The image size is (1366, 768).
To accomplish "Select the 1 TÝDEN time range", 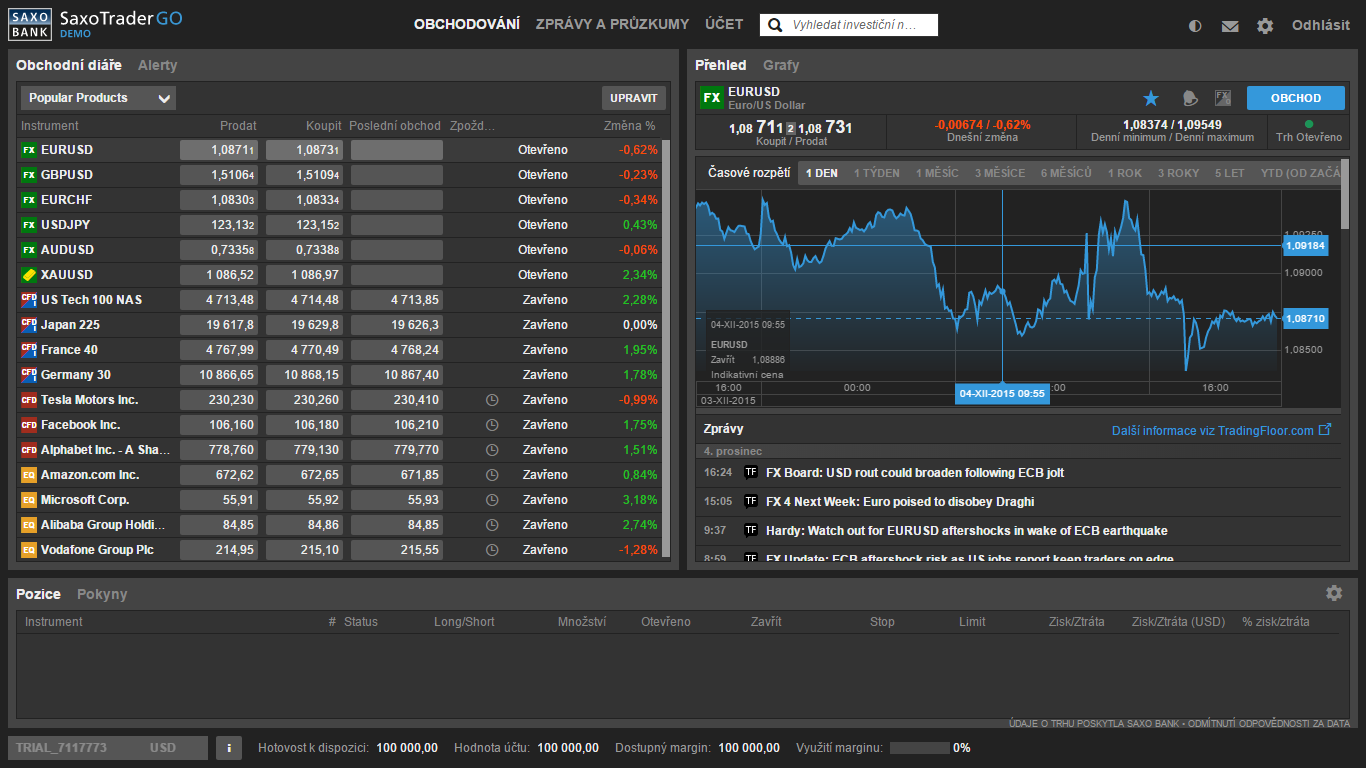I will [x=877, y=173].
